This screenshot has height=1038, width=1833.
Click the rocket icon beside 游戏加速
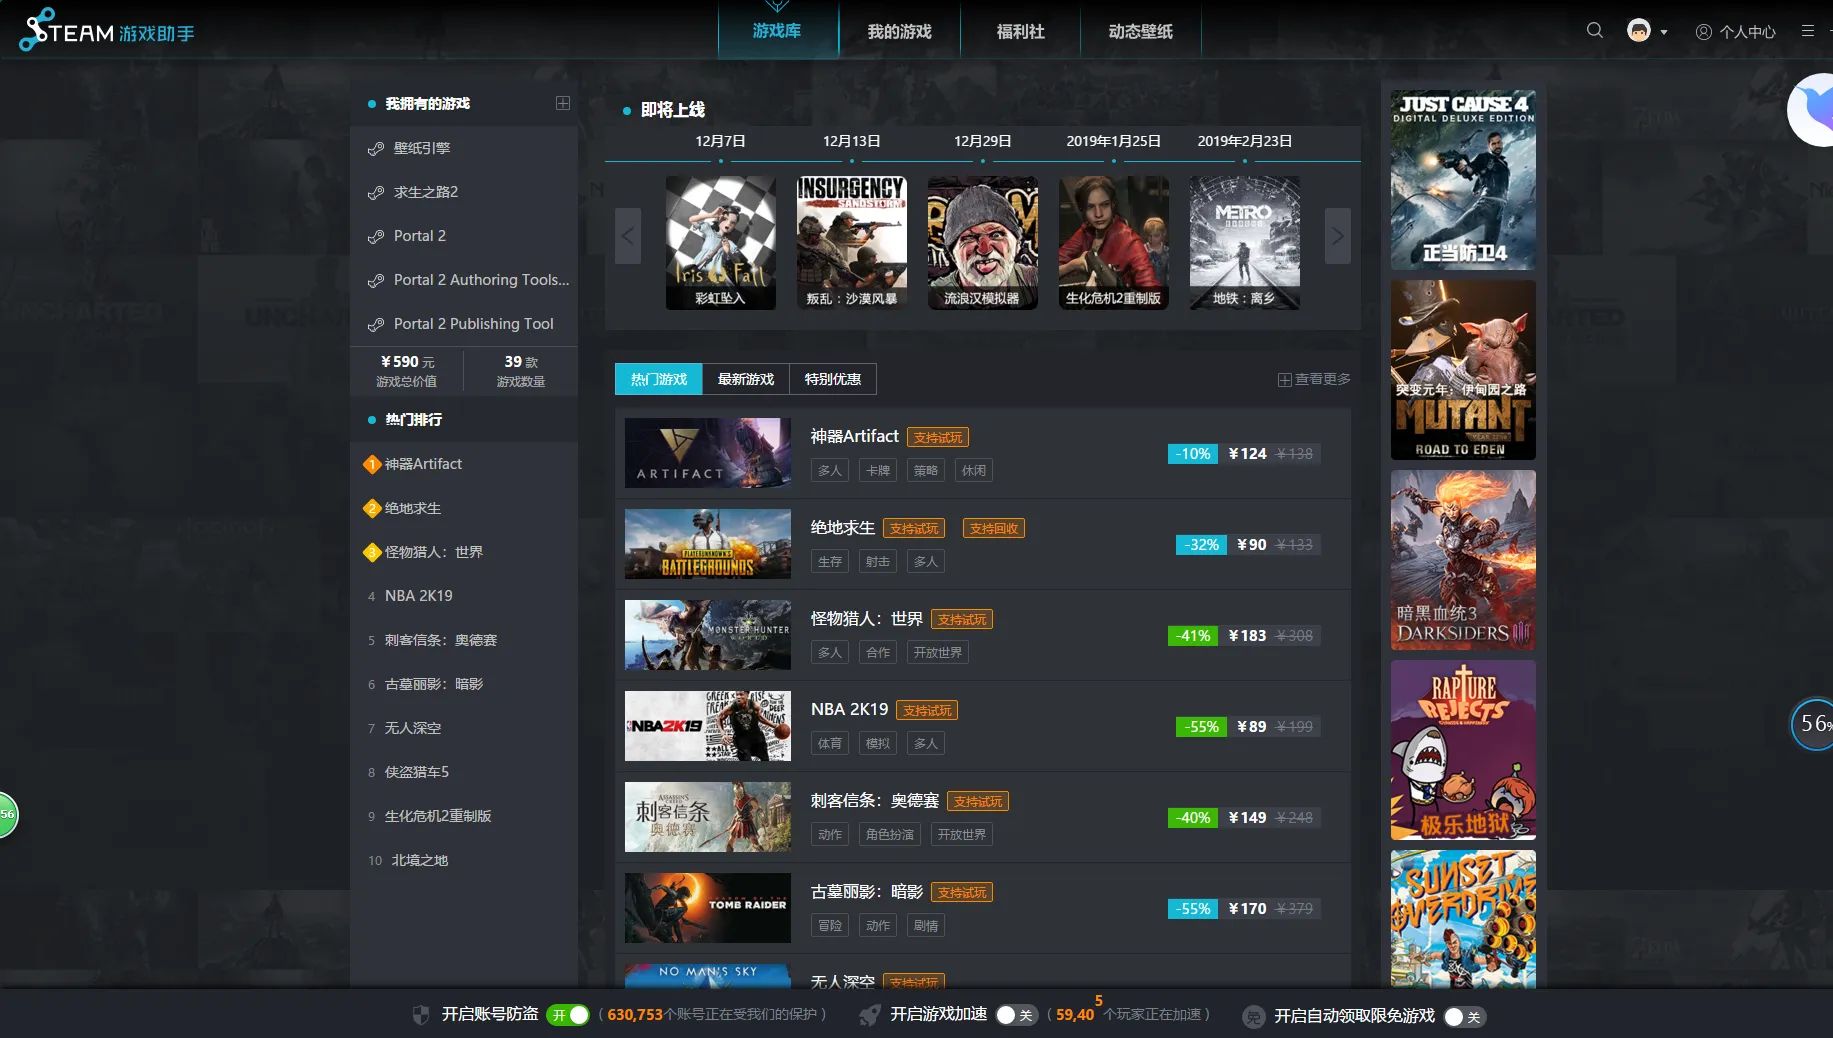tap(869, 1015)
